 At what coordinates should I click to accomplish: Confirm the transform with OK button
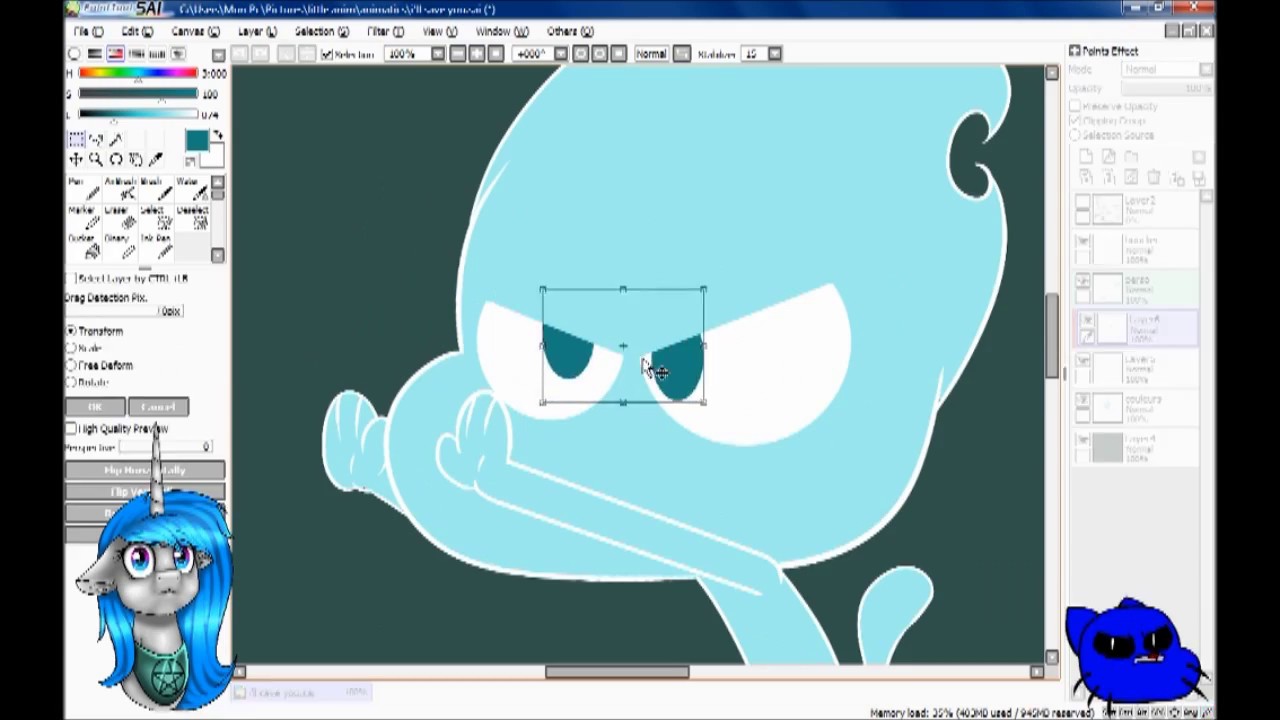[x=95, y=407]
